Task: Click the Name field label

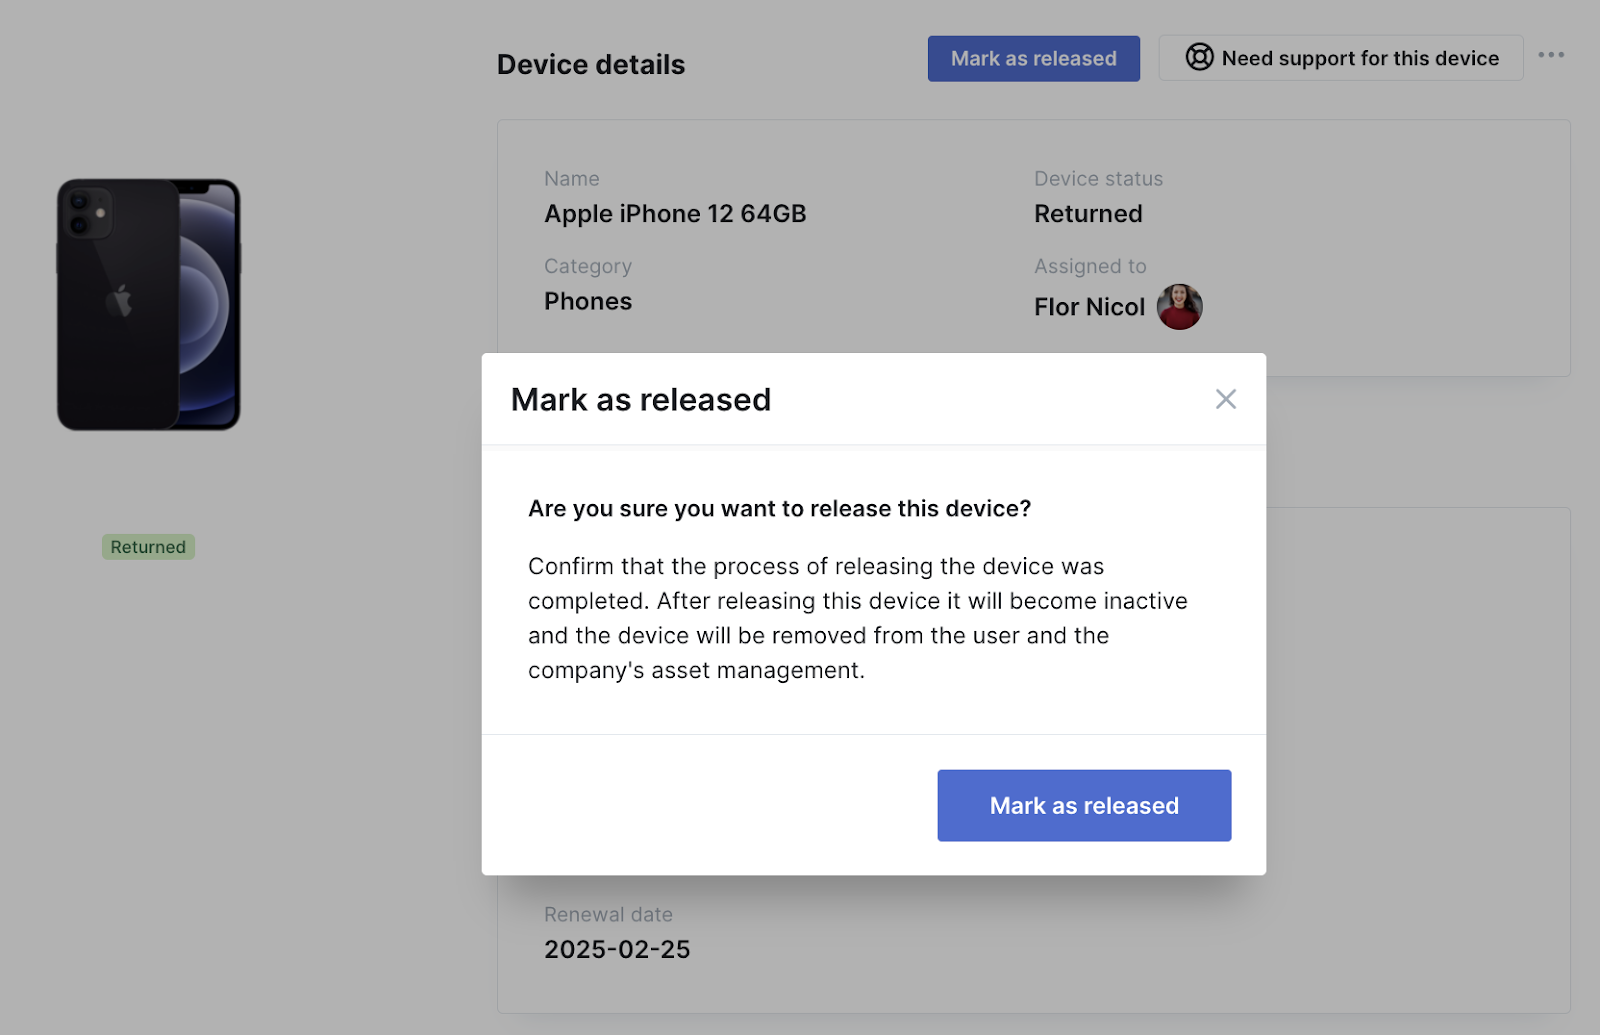Action: click(x=572, y=179)
